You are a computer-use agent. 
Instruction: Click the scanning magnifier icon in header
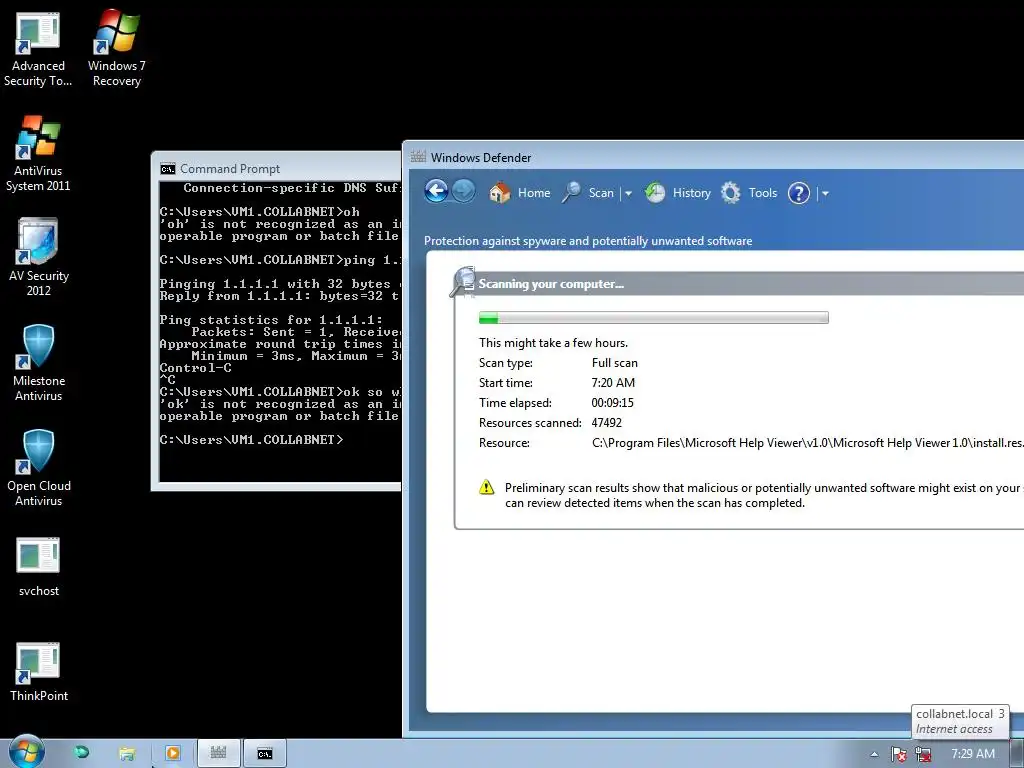pyautogui.click(x=463, y=282)
